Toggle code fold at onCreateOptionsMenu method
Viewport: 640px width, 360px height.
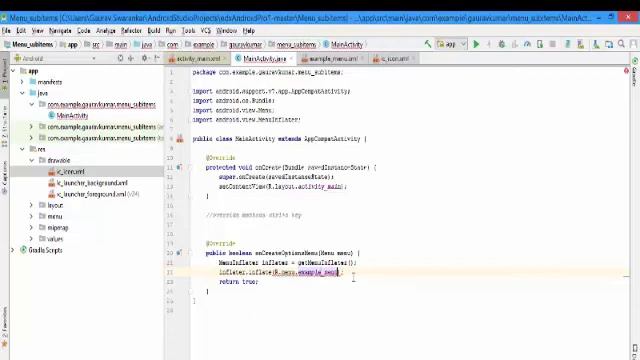[189, 253]
